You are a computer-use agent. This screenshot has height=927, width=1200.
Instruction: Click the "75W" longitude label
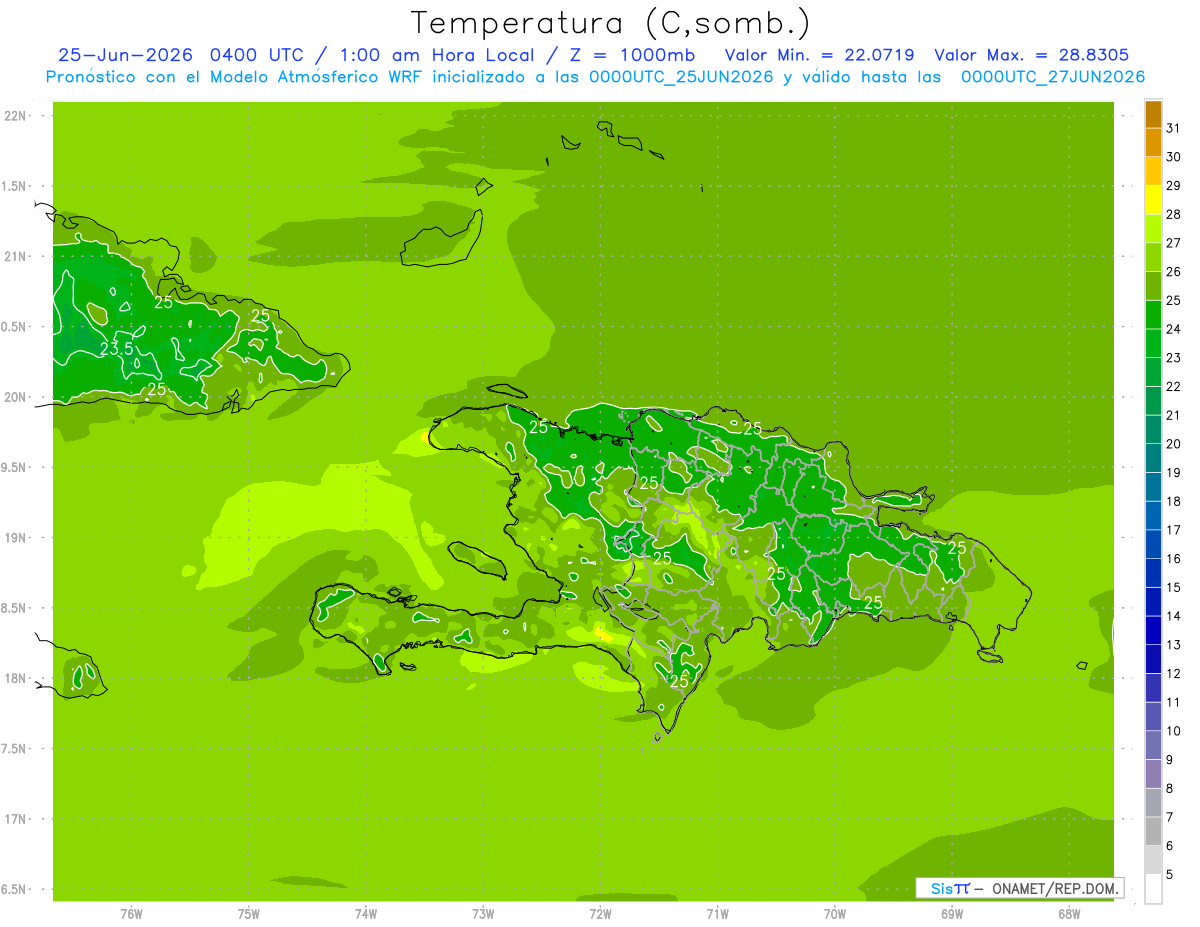[249, 913]
